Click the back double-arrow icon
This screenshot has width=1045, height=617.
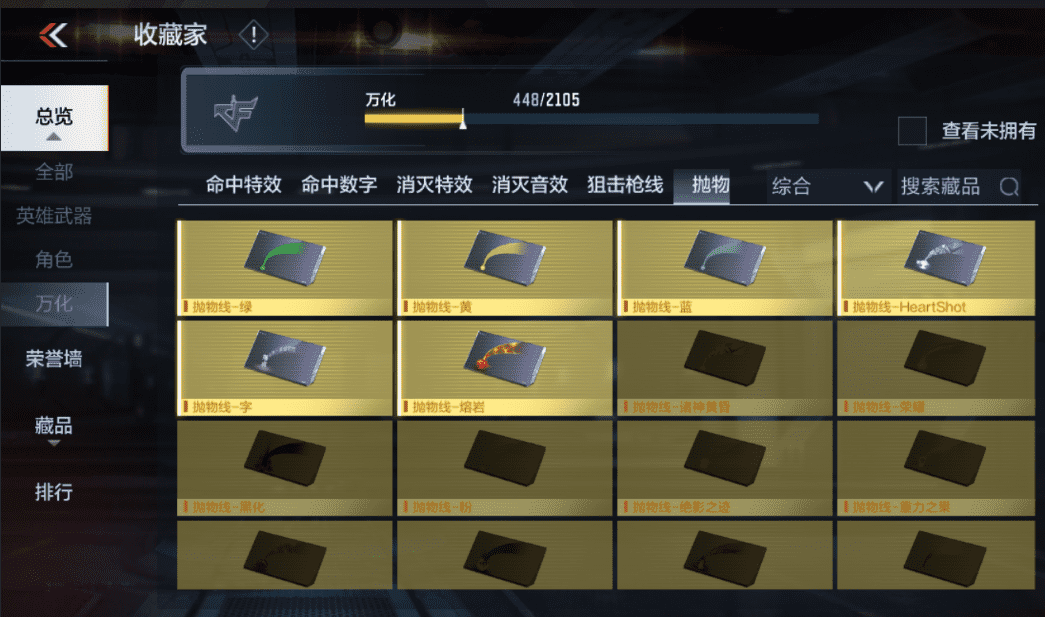[53, 35]
